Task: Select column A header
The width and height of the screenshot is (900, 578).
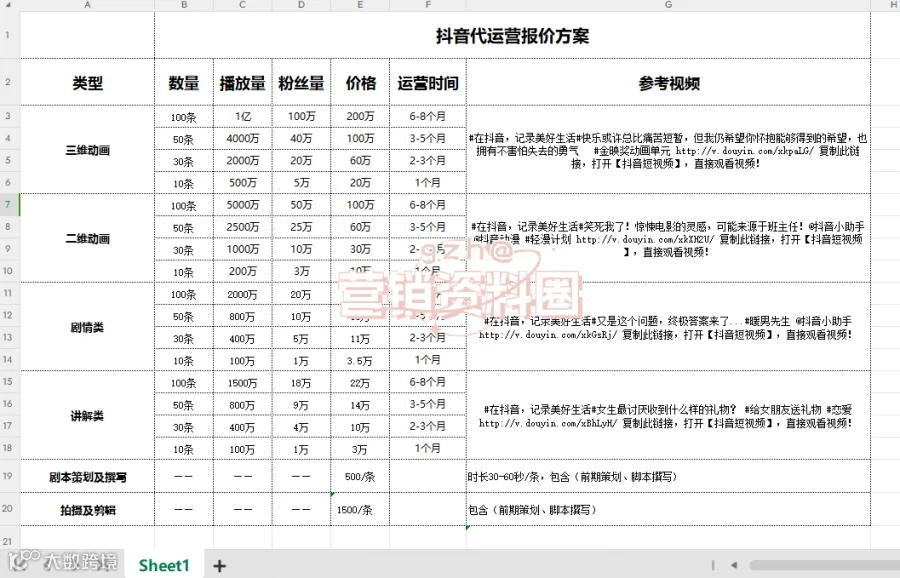Action: (x=87, y=5)
